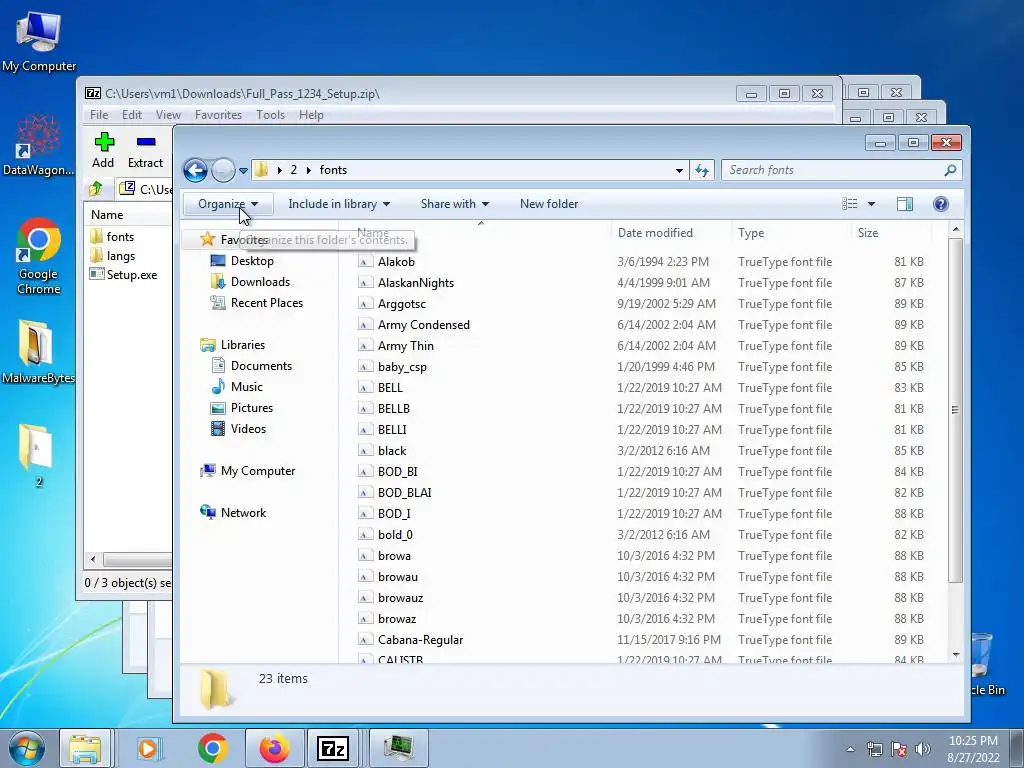Open the Help menu in 7-Zip
Viewport: 1024px width, 768px height.
point(311,115)
